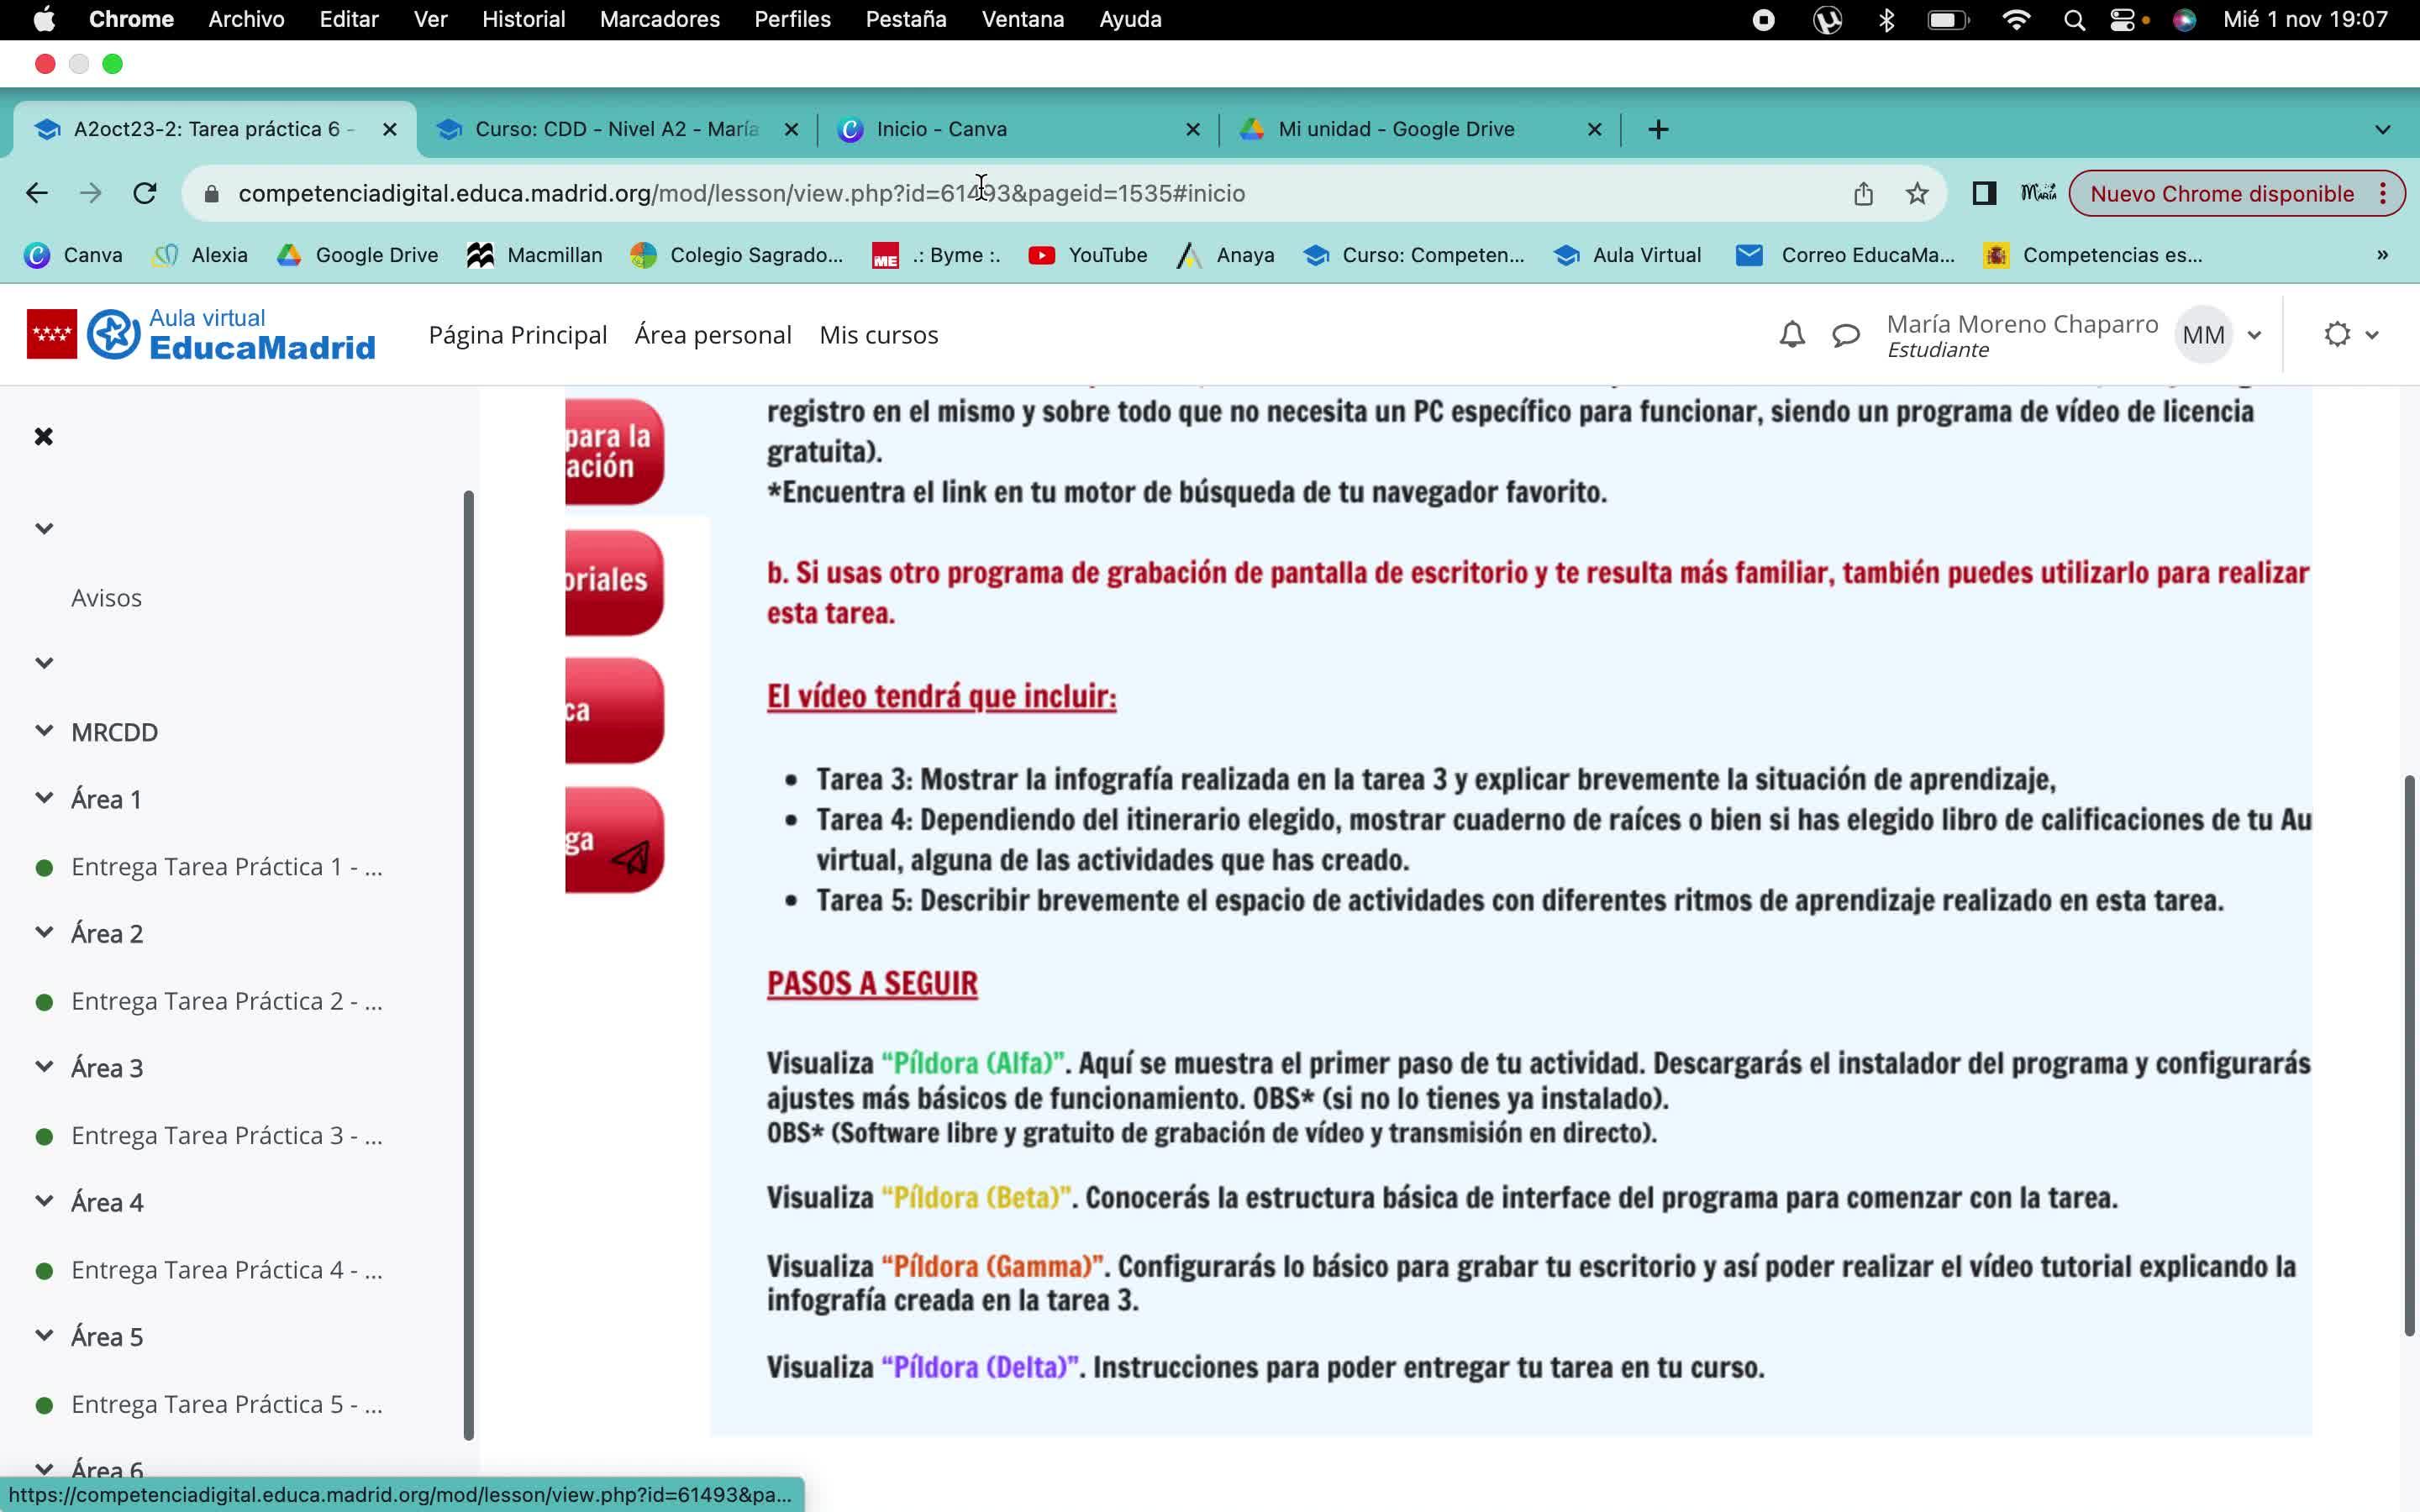Open the Chrome side panel icon
This screenshot has width=2420, height=1512.
pos(1984,193)
